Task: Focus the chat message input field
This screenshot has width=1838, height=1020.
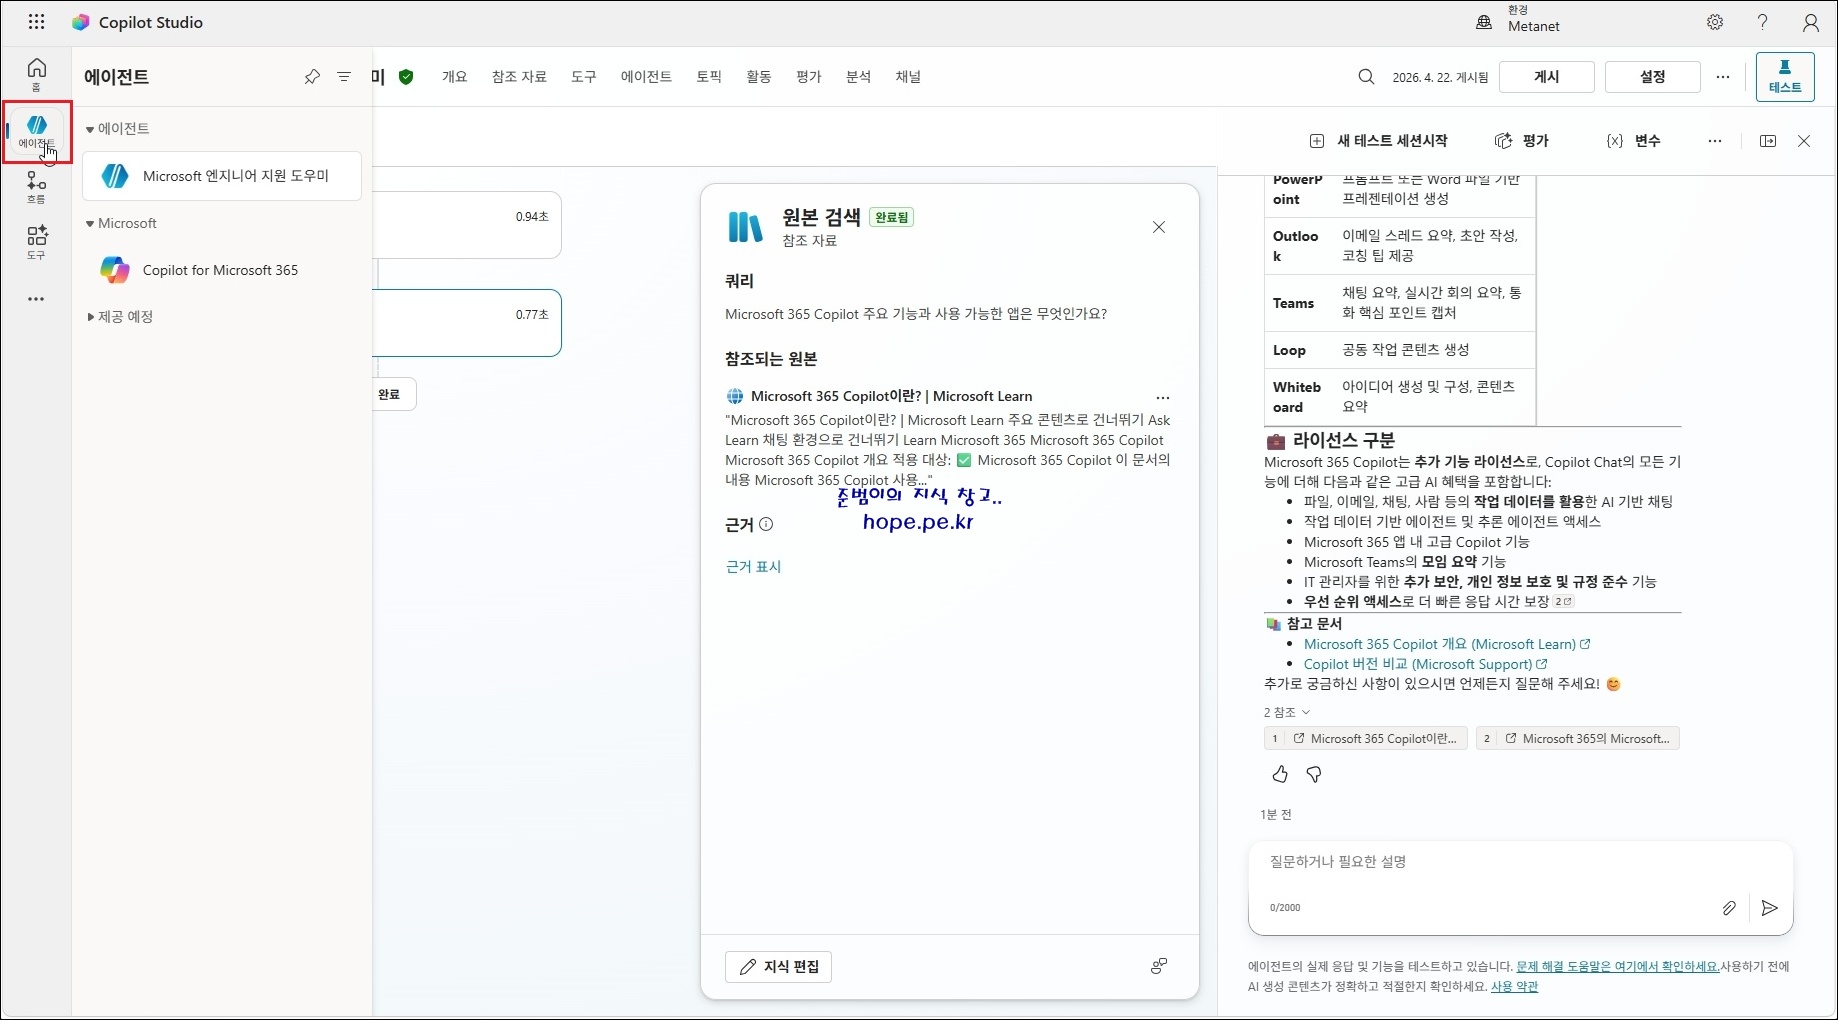Action: click(1520, 862)
